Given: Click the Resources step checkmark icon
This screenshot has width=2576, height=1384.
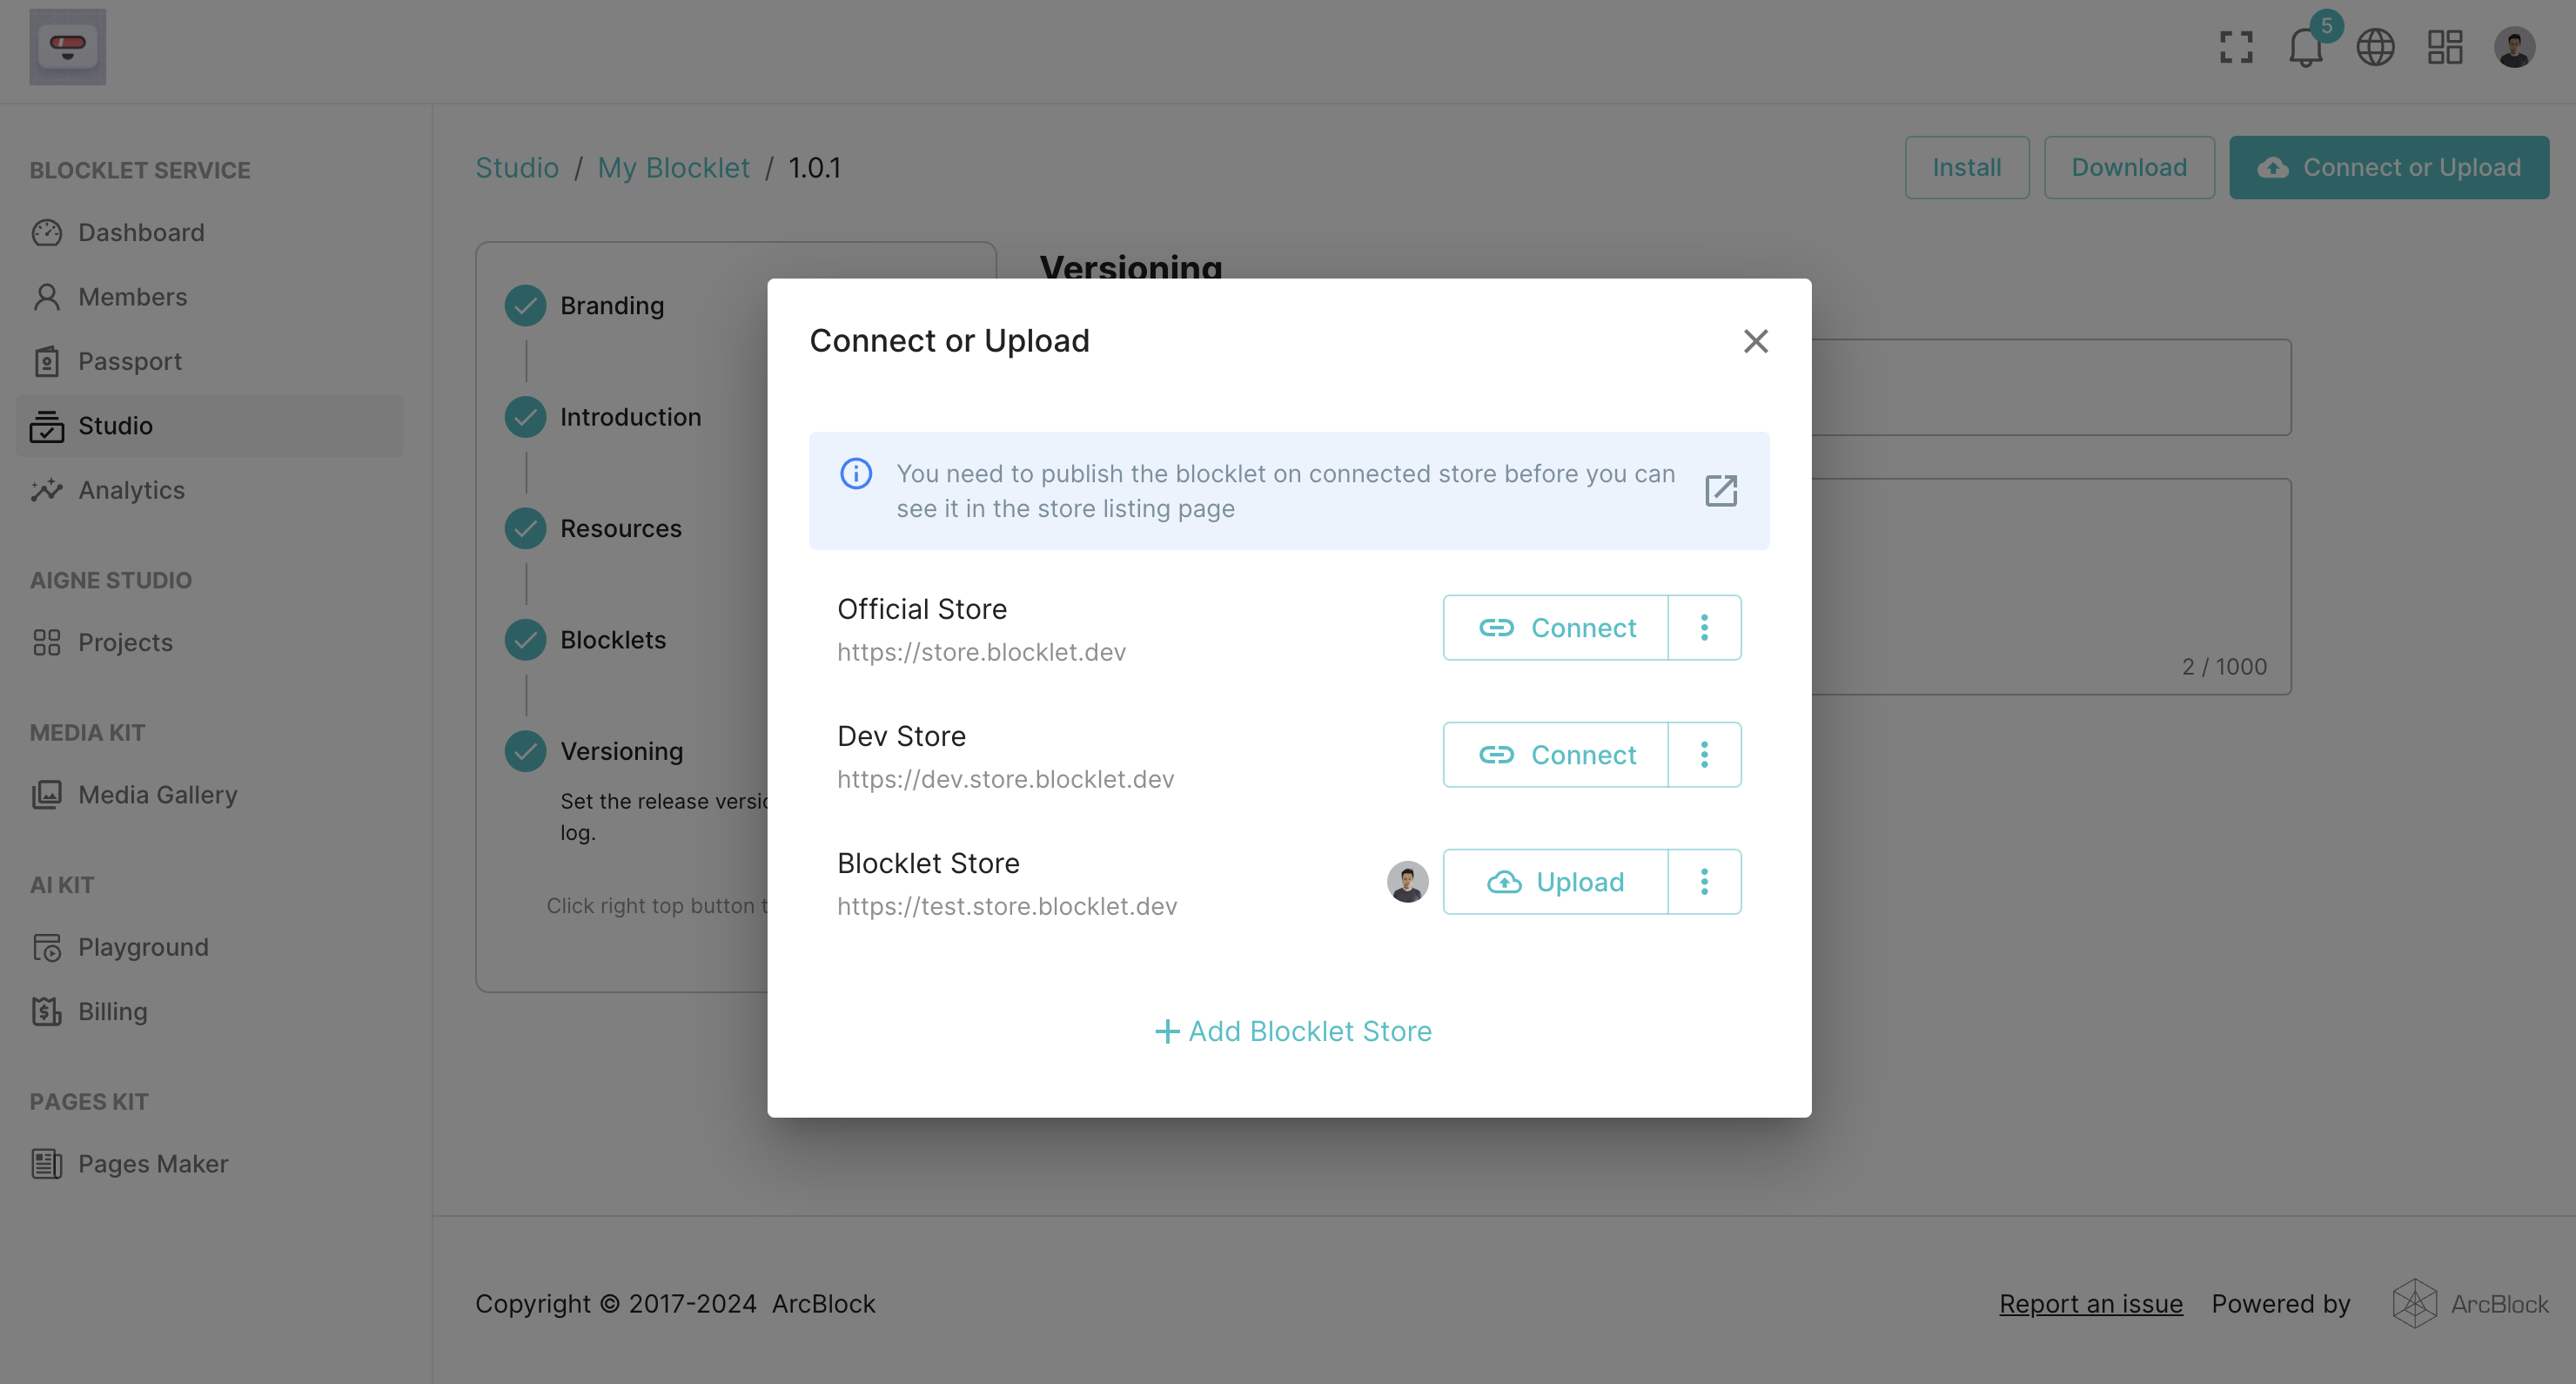Looking at the screenshot, I should point(525,529).
